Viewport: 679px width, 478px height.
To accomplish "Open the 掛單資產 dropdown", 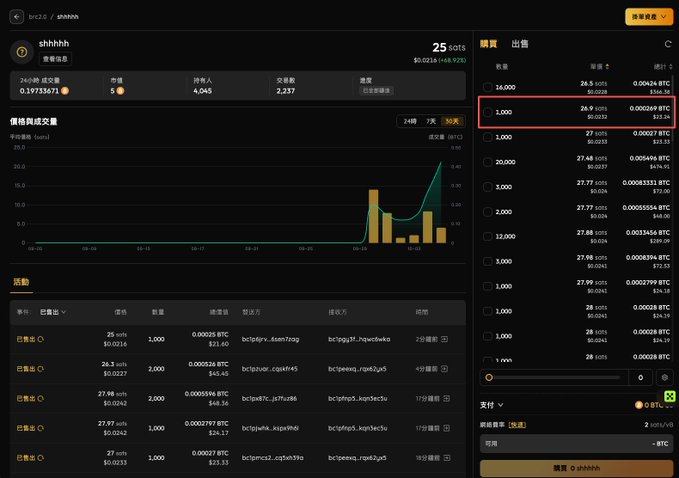I will click(649, 17).
